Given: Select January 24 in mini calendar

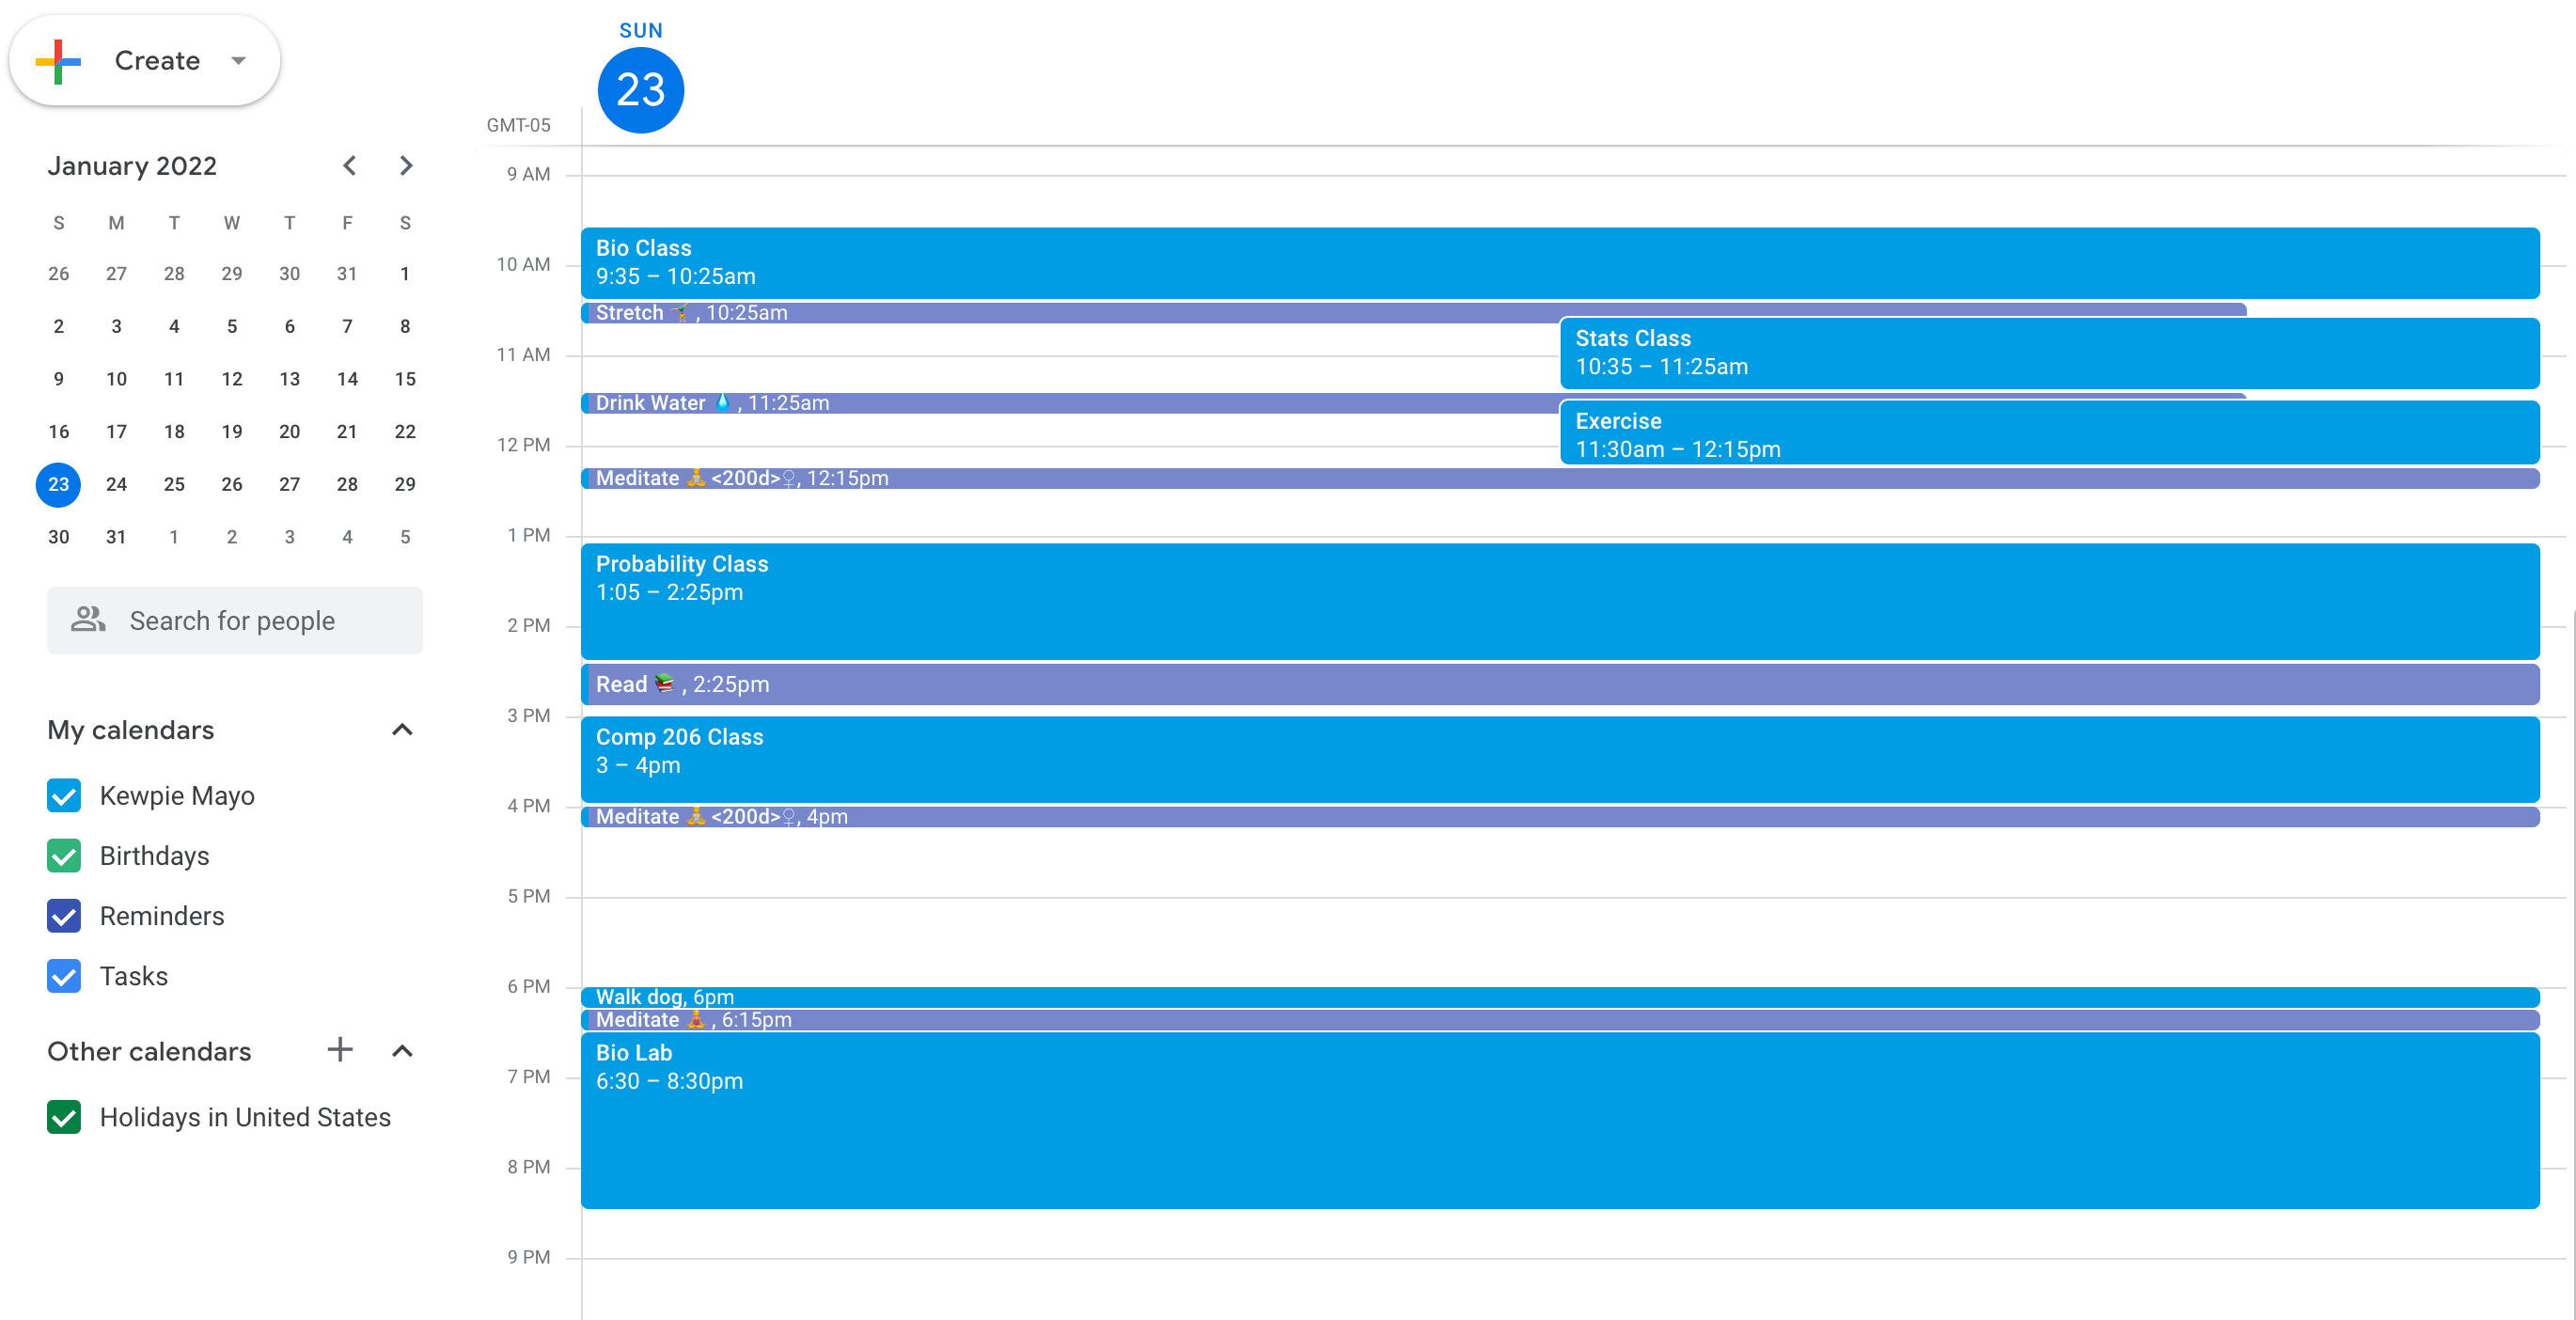Looking at the screenshot, I should coord(116,484).
